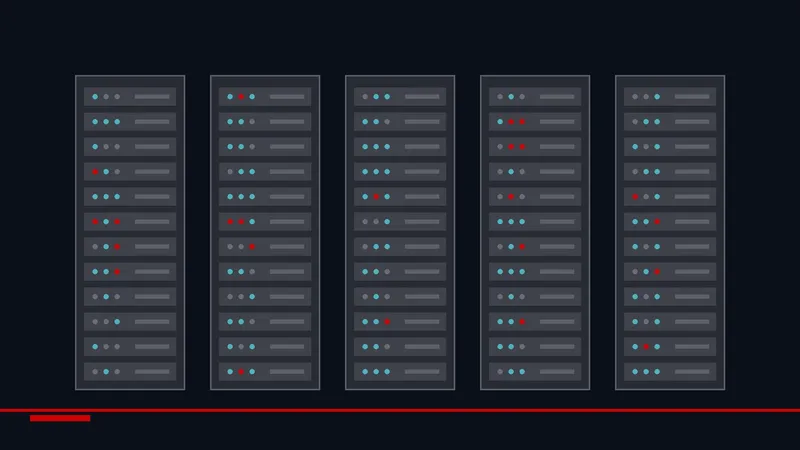The image size is (800, 450).
Task: Click the red middle LED on the eleventh unit of the fifth rack
Action: (646, 346)
